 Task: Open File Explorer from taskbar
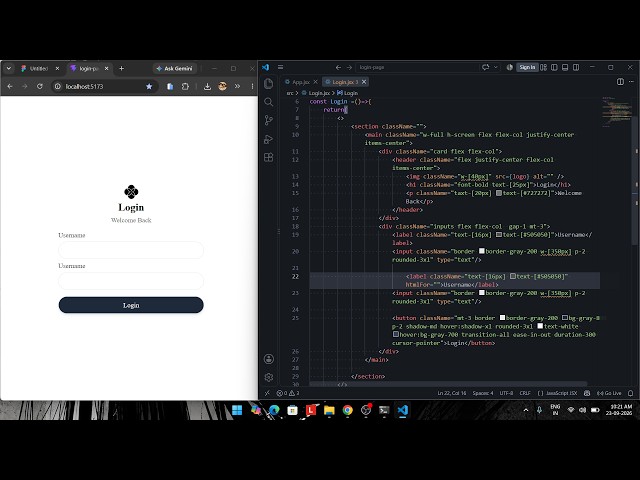(329, 410)
